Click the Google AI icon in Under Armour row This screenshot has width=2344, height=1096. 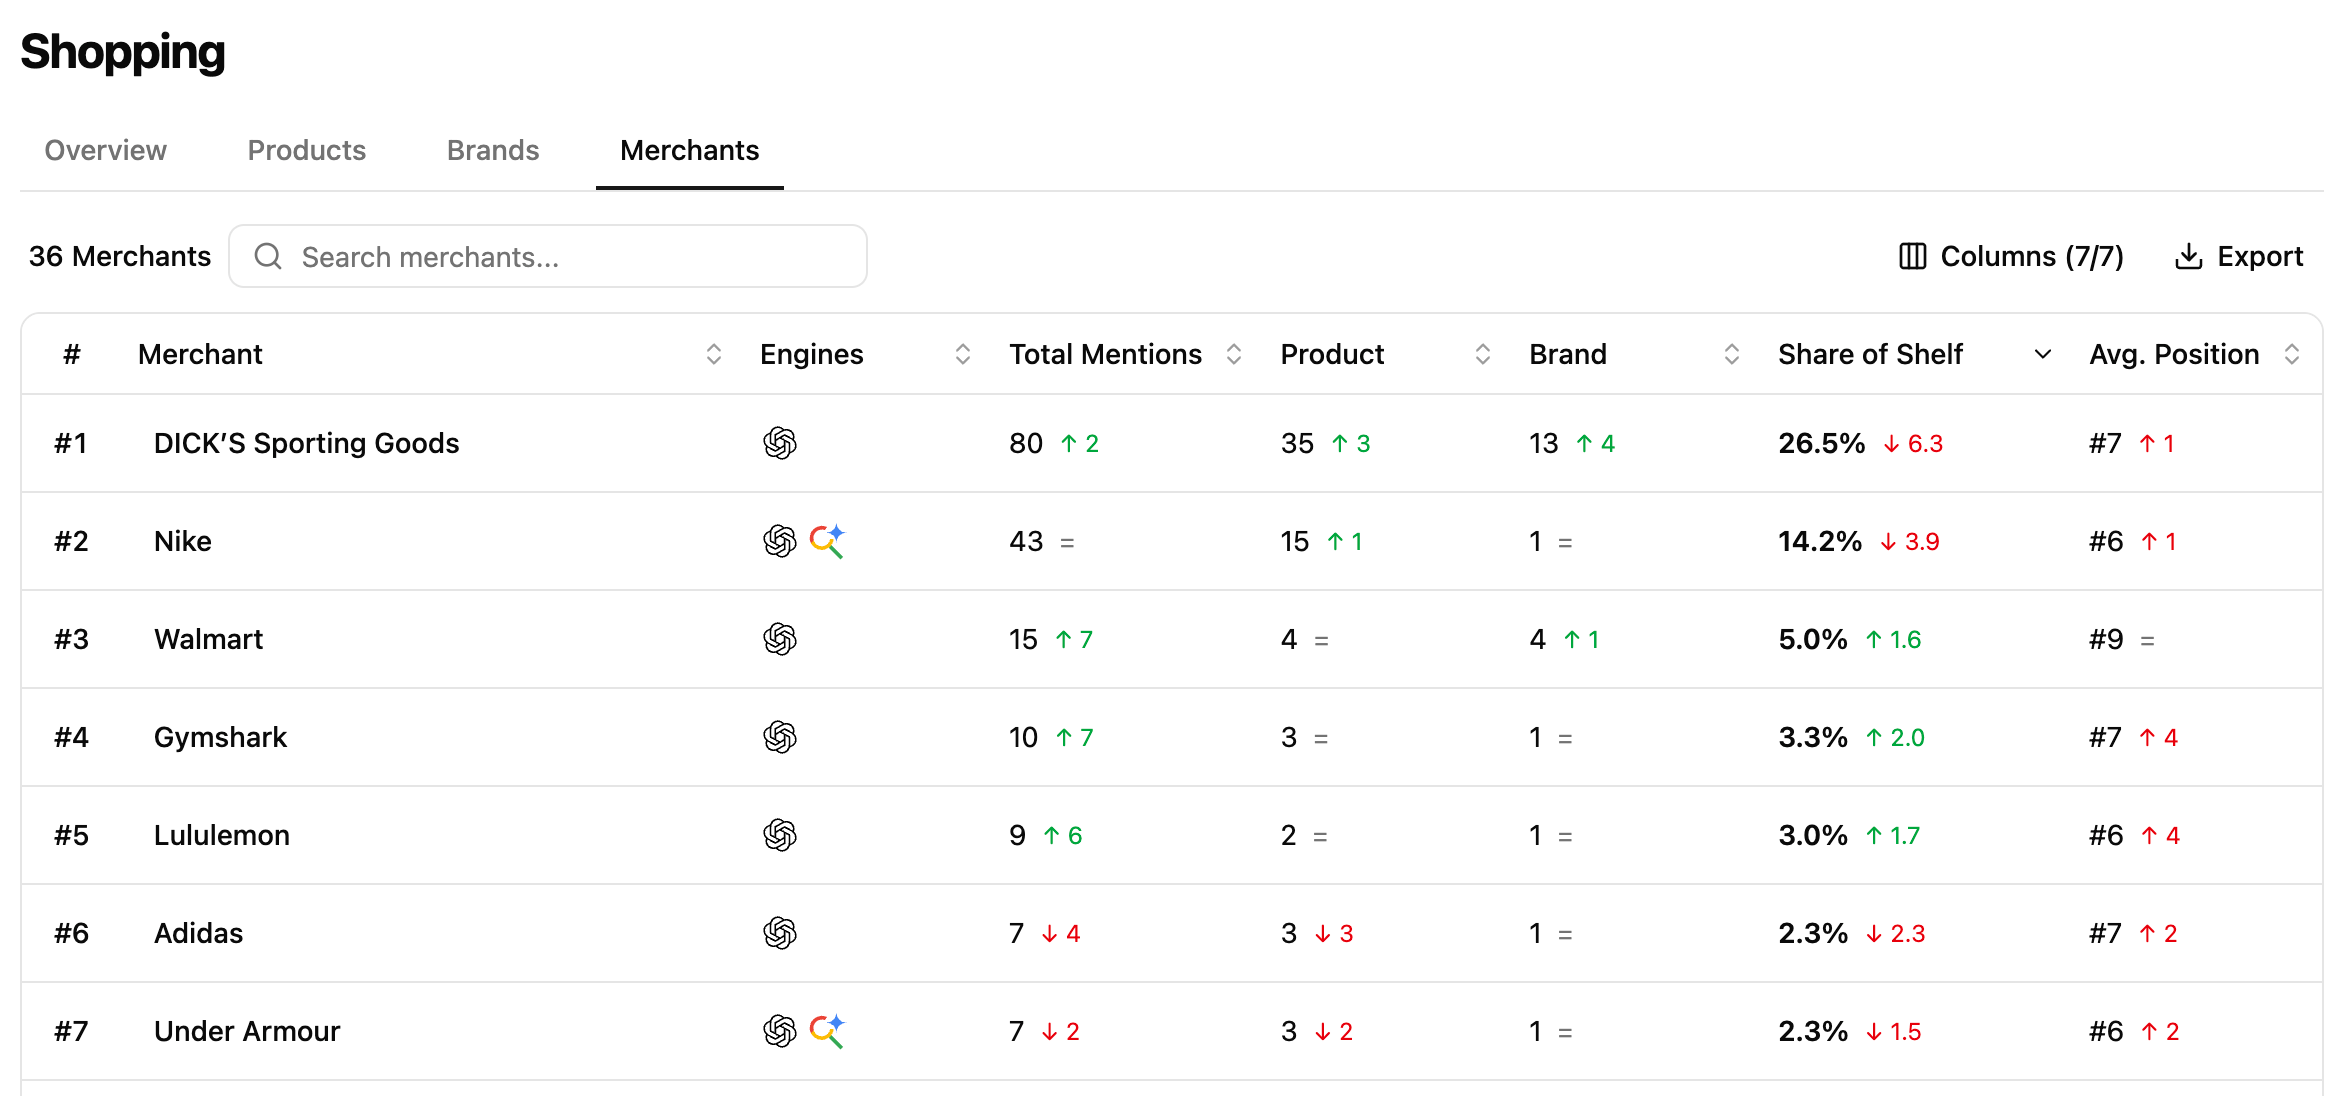click(827, 1031)
